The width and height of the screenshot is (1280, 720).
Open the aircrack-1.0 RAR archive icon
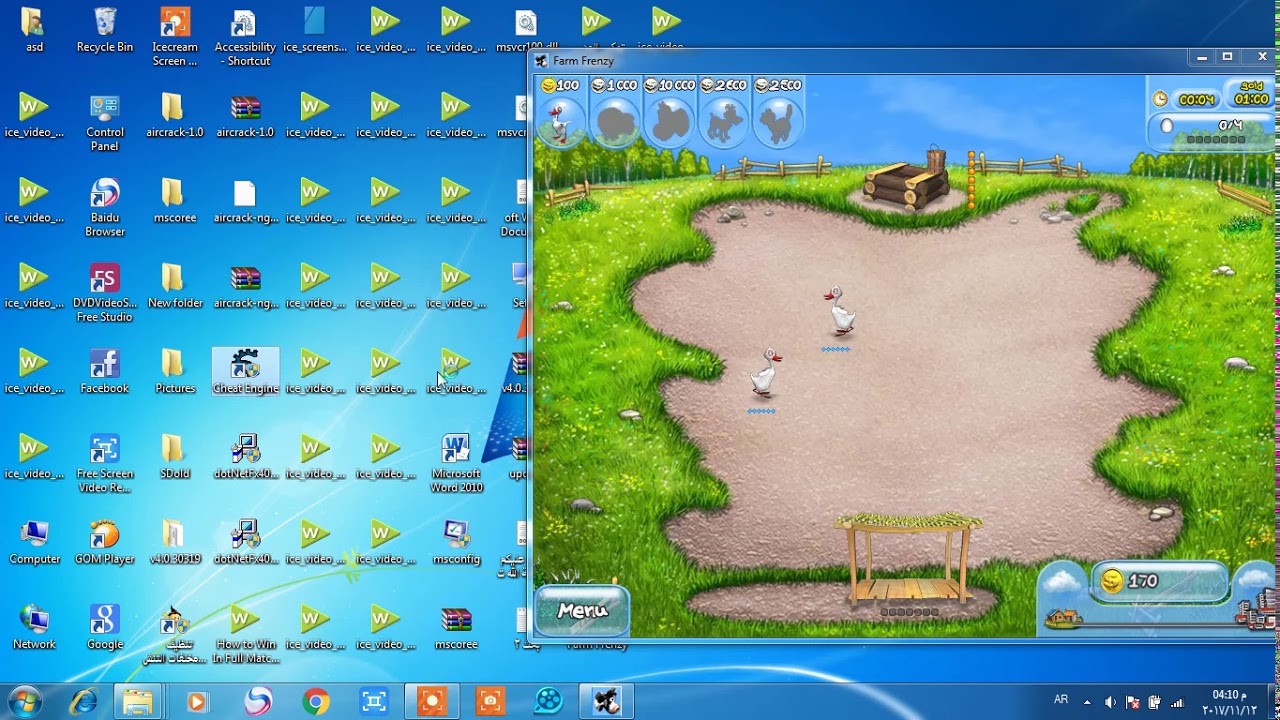coord(245,116)
